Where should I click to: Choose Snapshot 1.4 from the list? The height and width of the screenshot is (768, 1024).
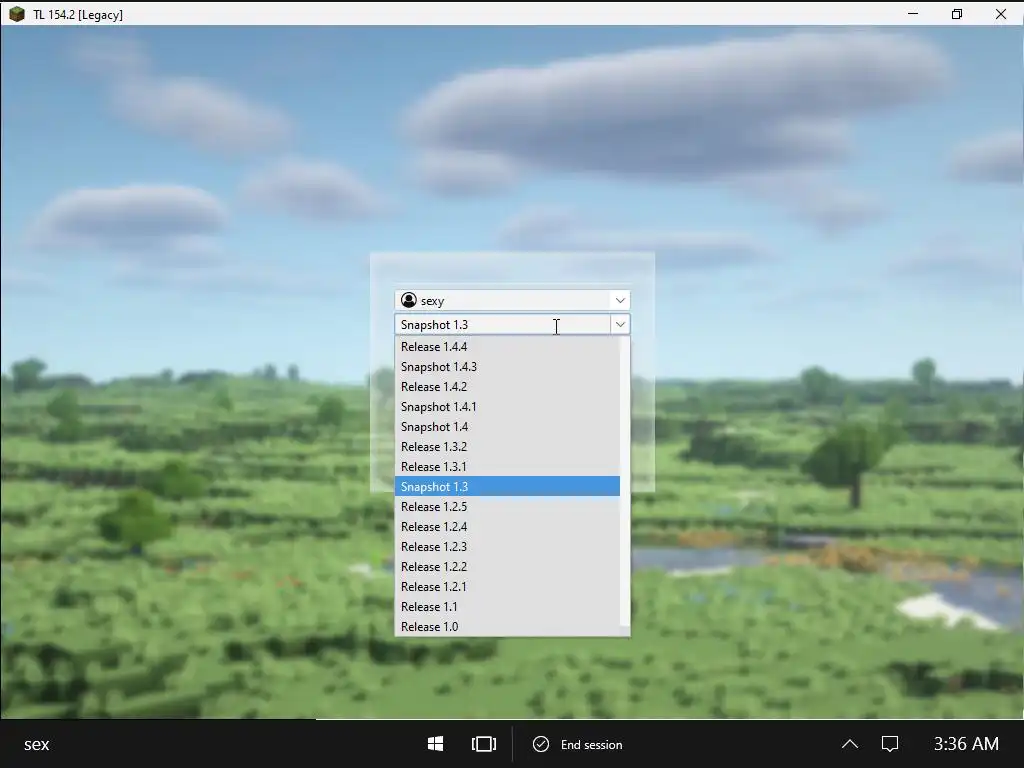point(507,427)
